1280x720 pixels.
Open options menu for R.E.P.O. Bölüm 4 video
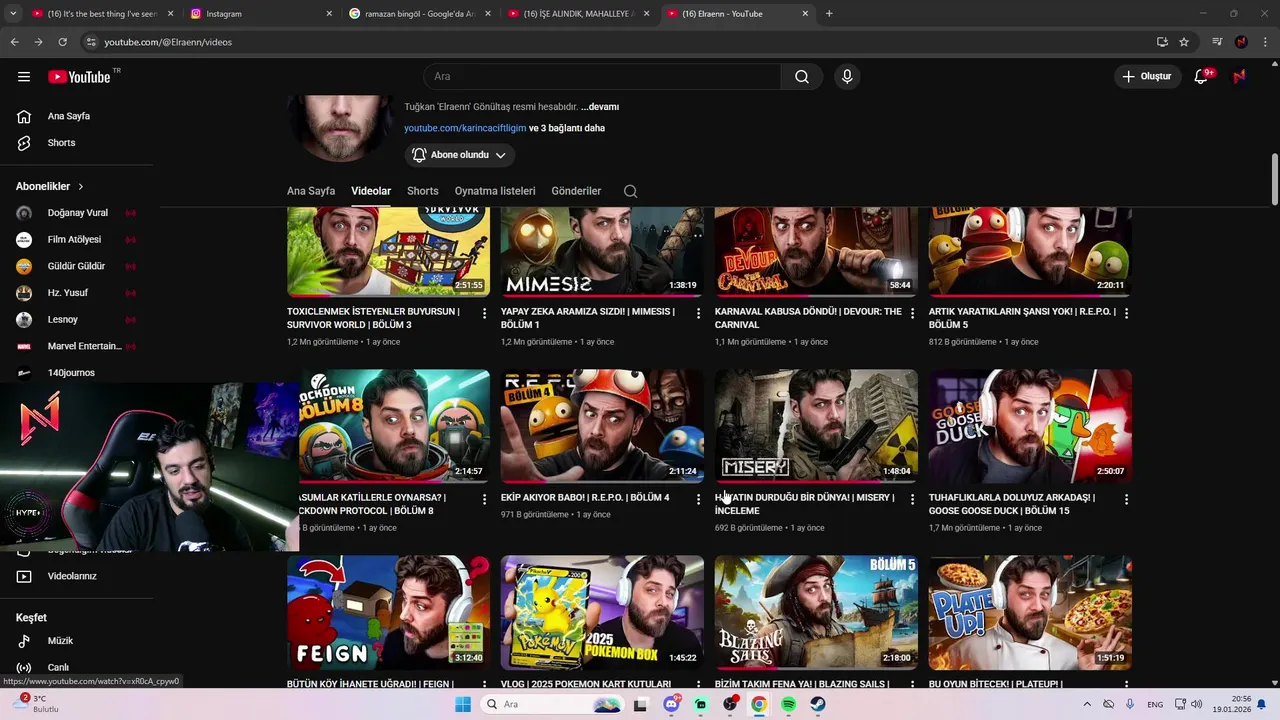(x=698, y=499)
